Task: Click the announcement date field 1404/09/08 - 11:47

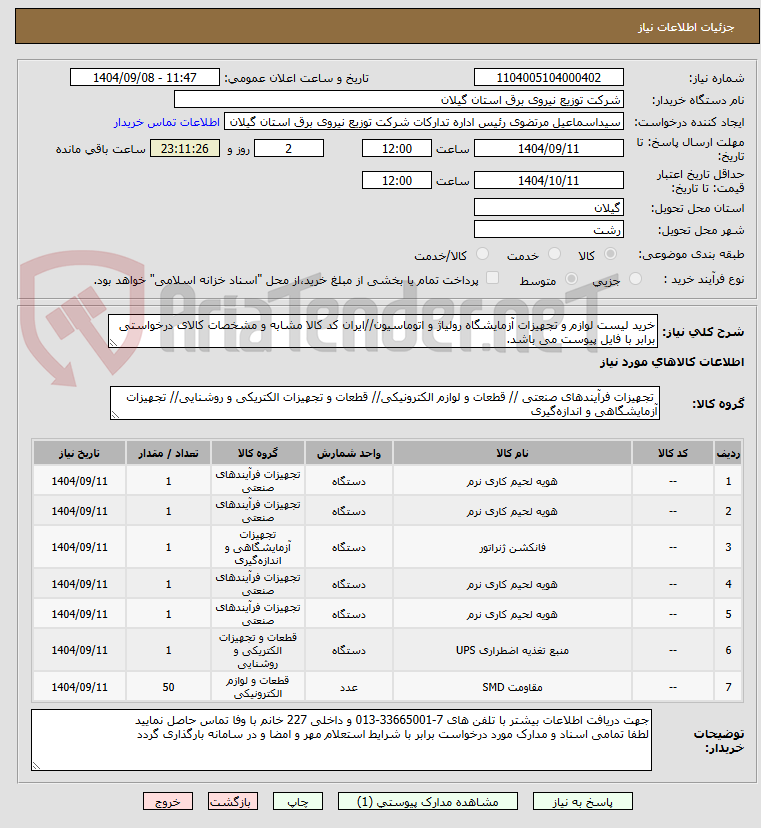Action: click(x=145, y=78)
